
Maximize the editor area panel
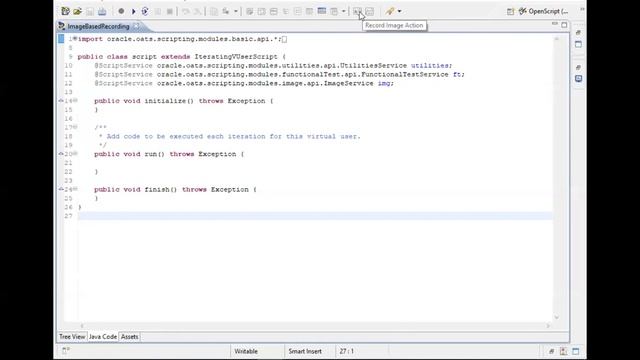pyautogui.click(x=564, y=25)
